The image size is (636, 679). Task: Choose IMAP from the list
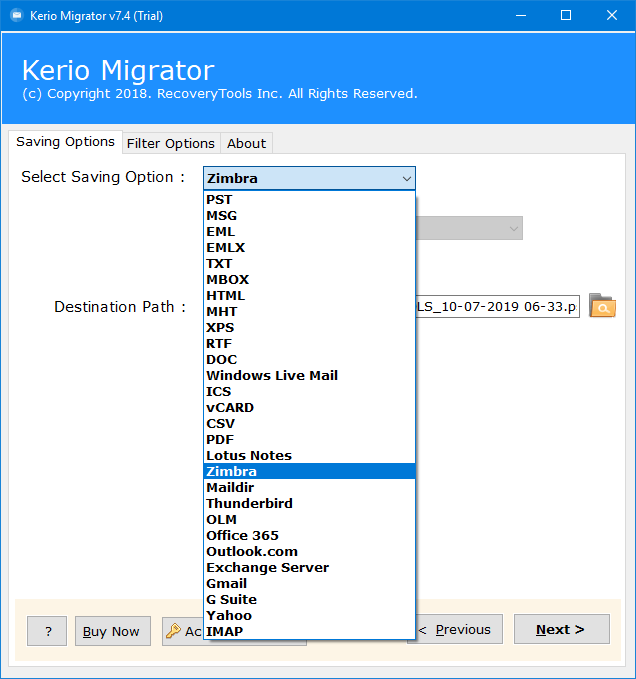point(309,632)
